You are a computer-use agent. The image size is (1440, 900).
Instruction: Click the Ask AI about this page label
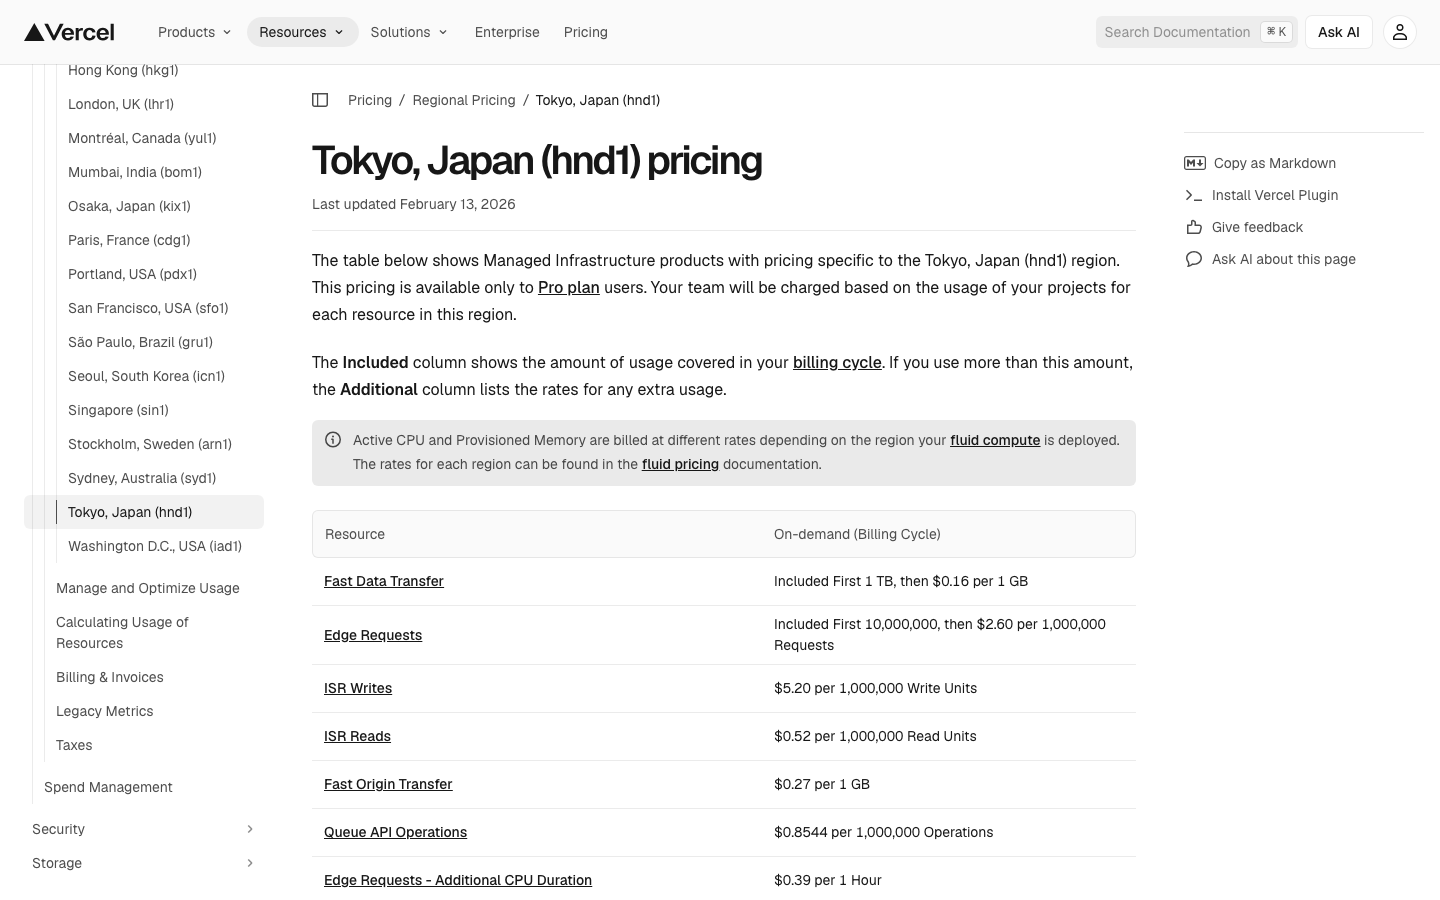(1284, 259)
